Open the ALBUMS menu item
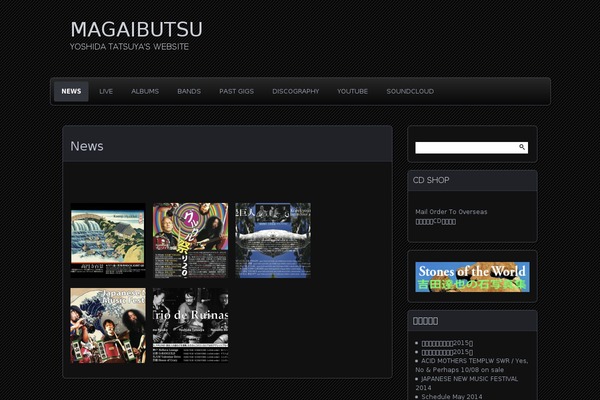Image resolution: width=600 pixels, height=400 pixels. pos(145,91)
